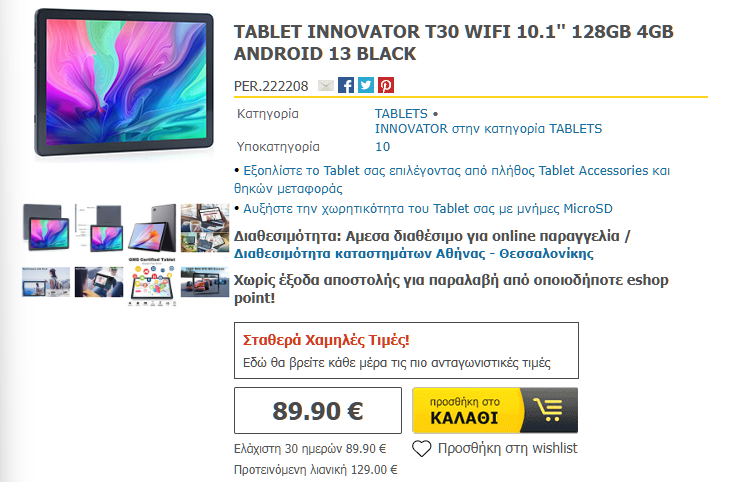Share product via email envelope icon
Screen dimensions: 750x482
pyautogui.click(x=326, y=86)
